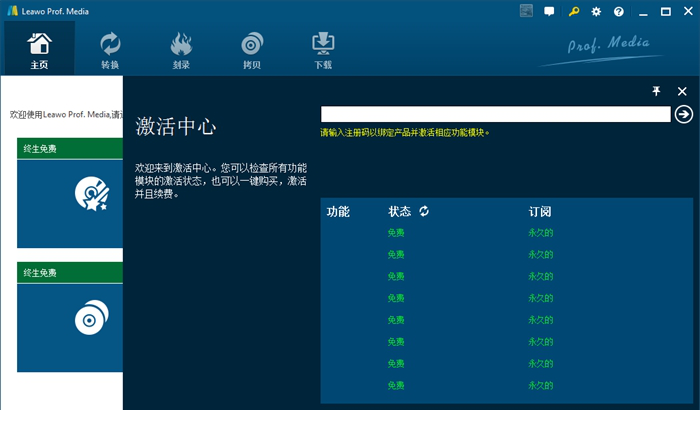Go to the 拷贝 copy tab
This screenshot has height=426, width=700.
pyautogui.click(x=252, y=48)
